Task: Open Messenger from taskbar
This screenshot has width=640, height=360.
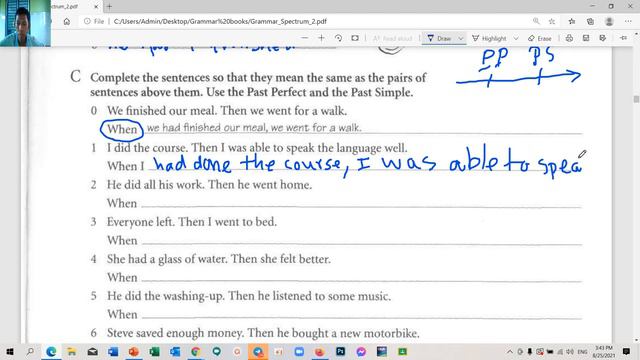Action: [x=361, y=351]
